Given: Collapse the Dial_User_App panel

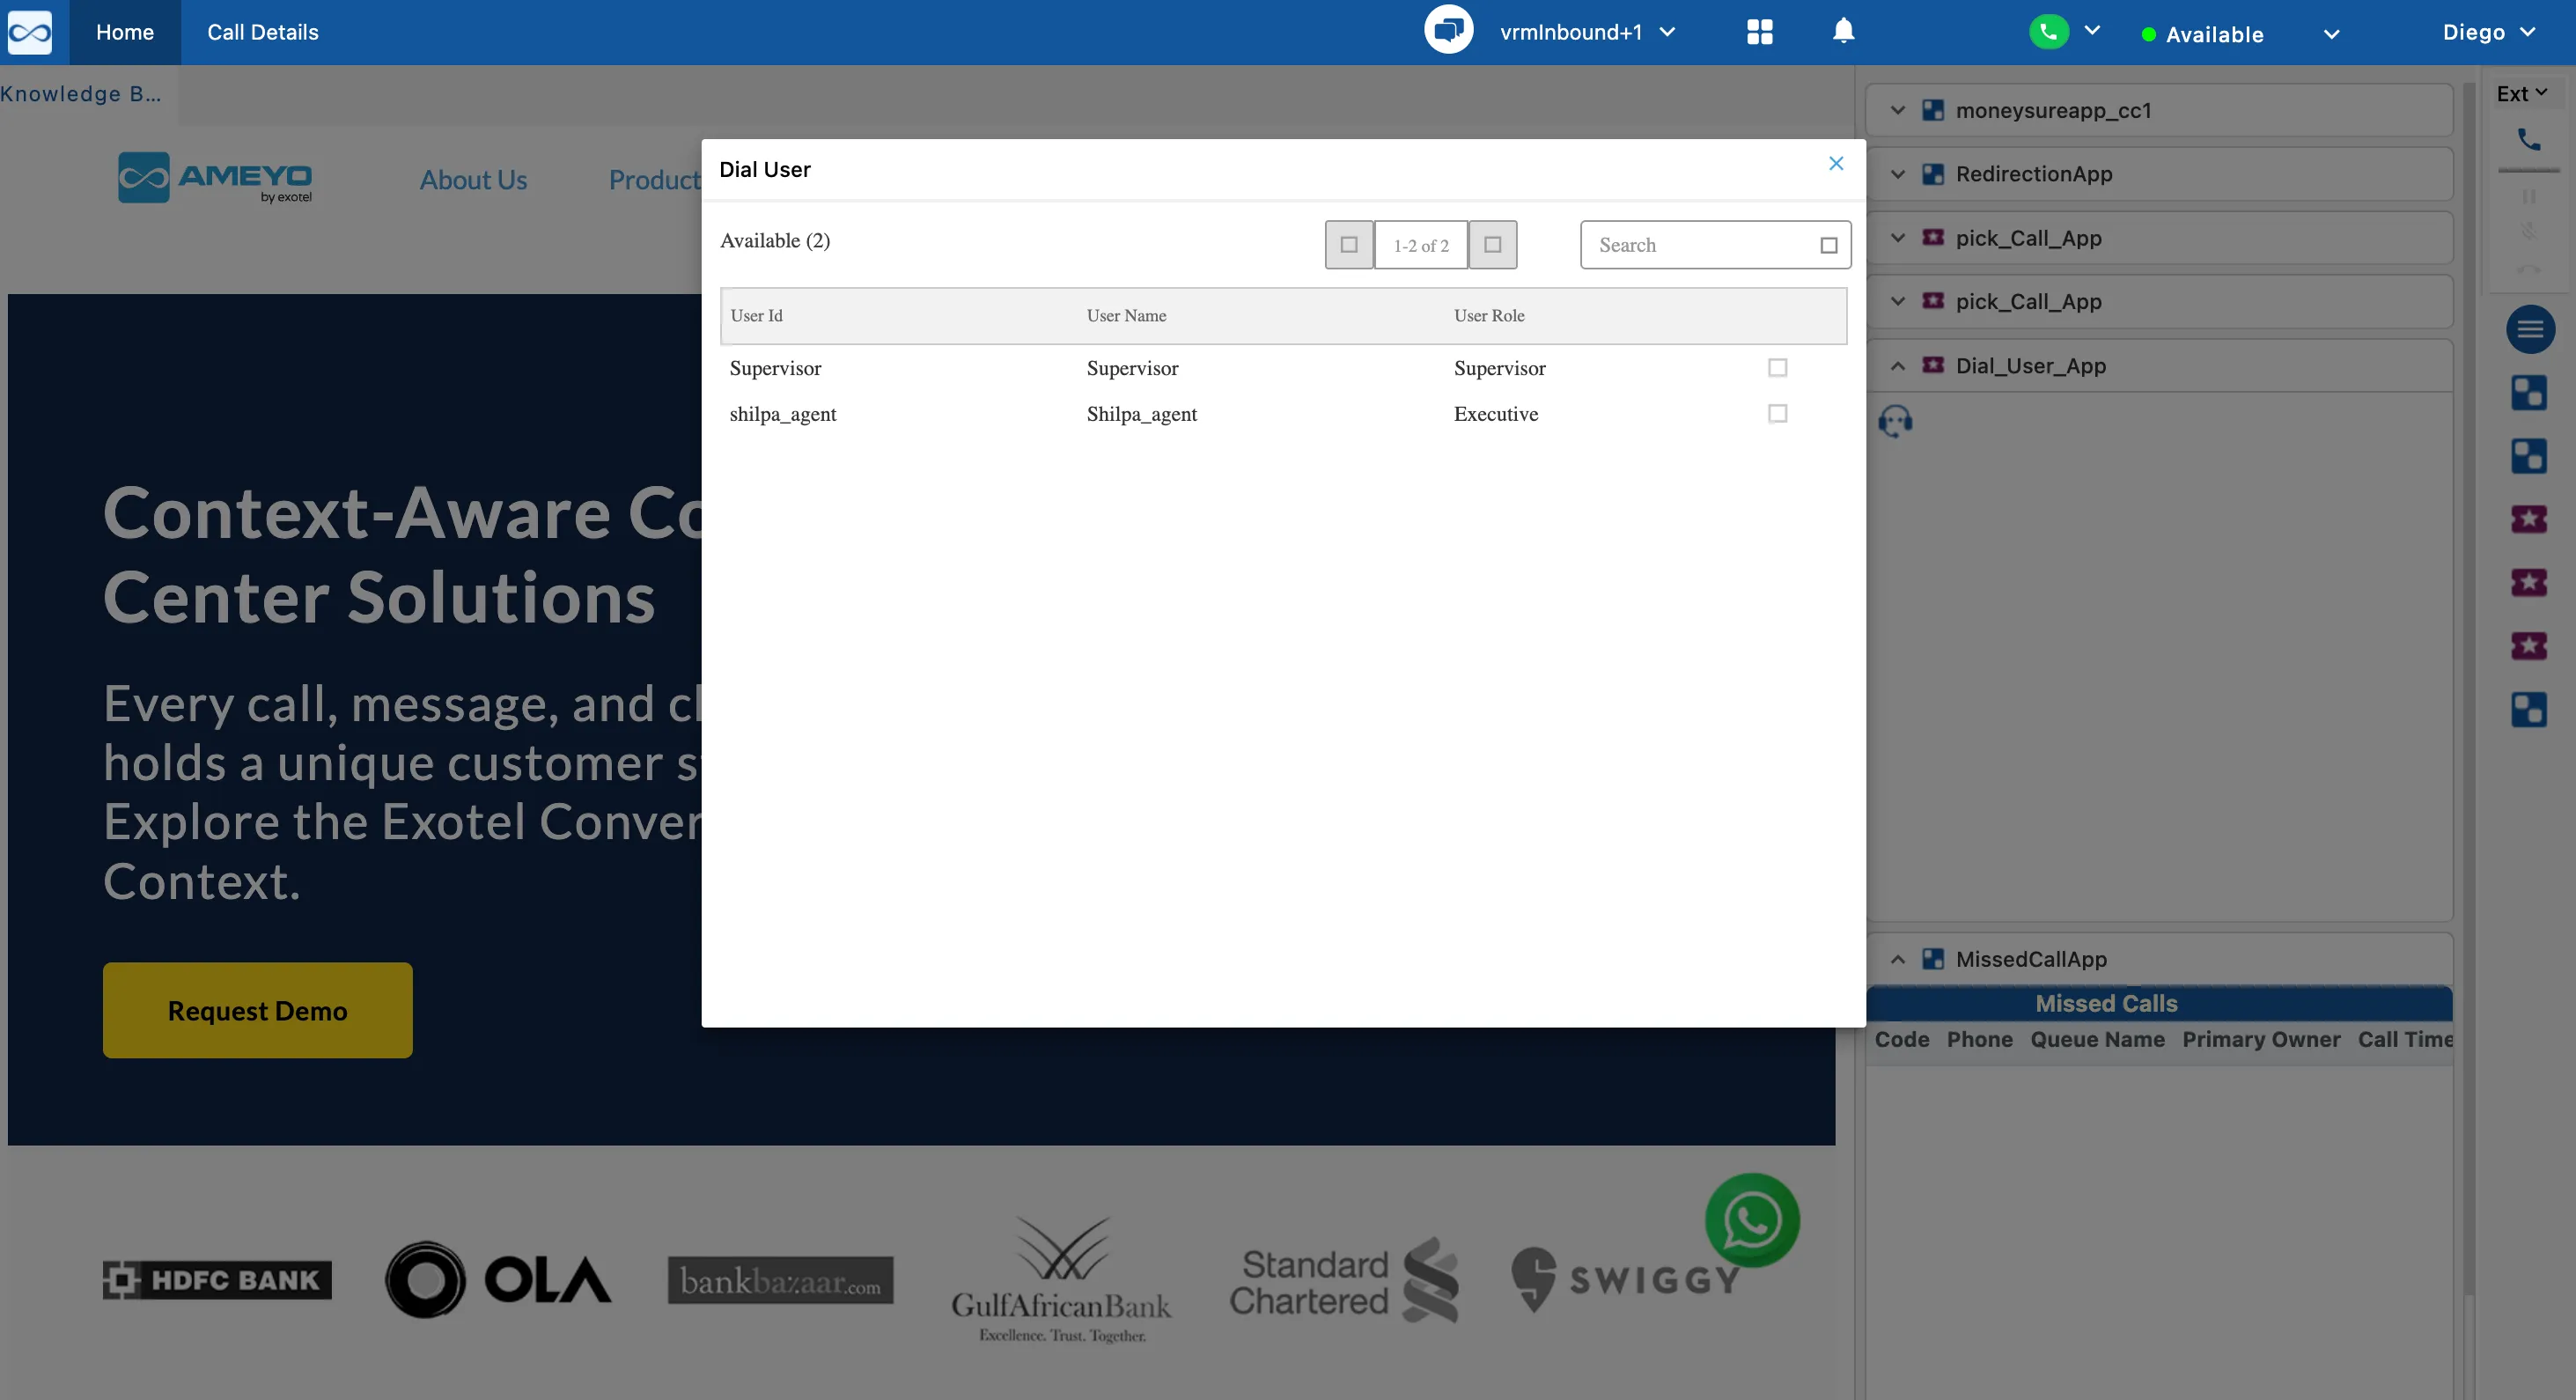Looking at the screenshot, I should [x=1897, y=365].
